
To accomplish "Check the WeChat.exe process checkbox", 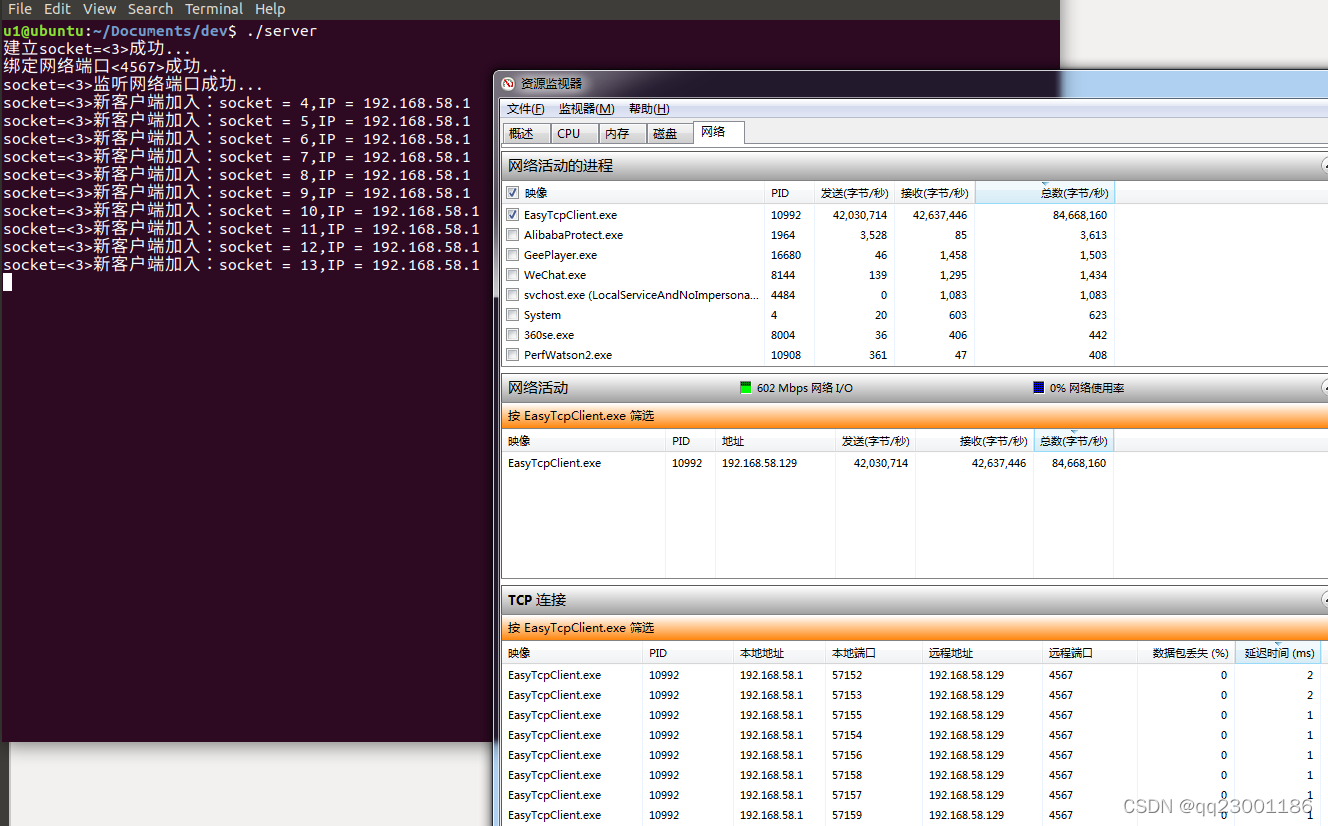I will (512, 275).
